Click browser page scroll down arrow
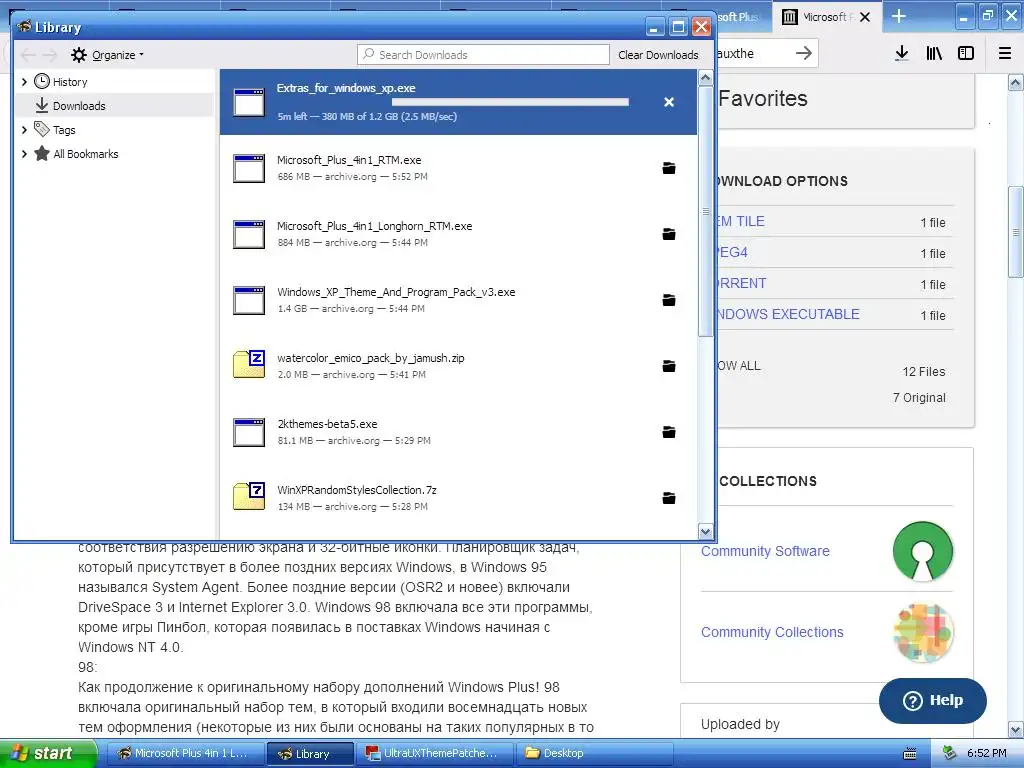Screen dimensions: 1024x768 [1016, 729]
